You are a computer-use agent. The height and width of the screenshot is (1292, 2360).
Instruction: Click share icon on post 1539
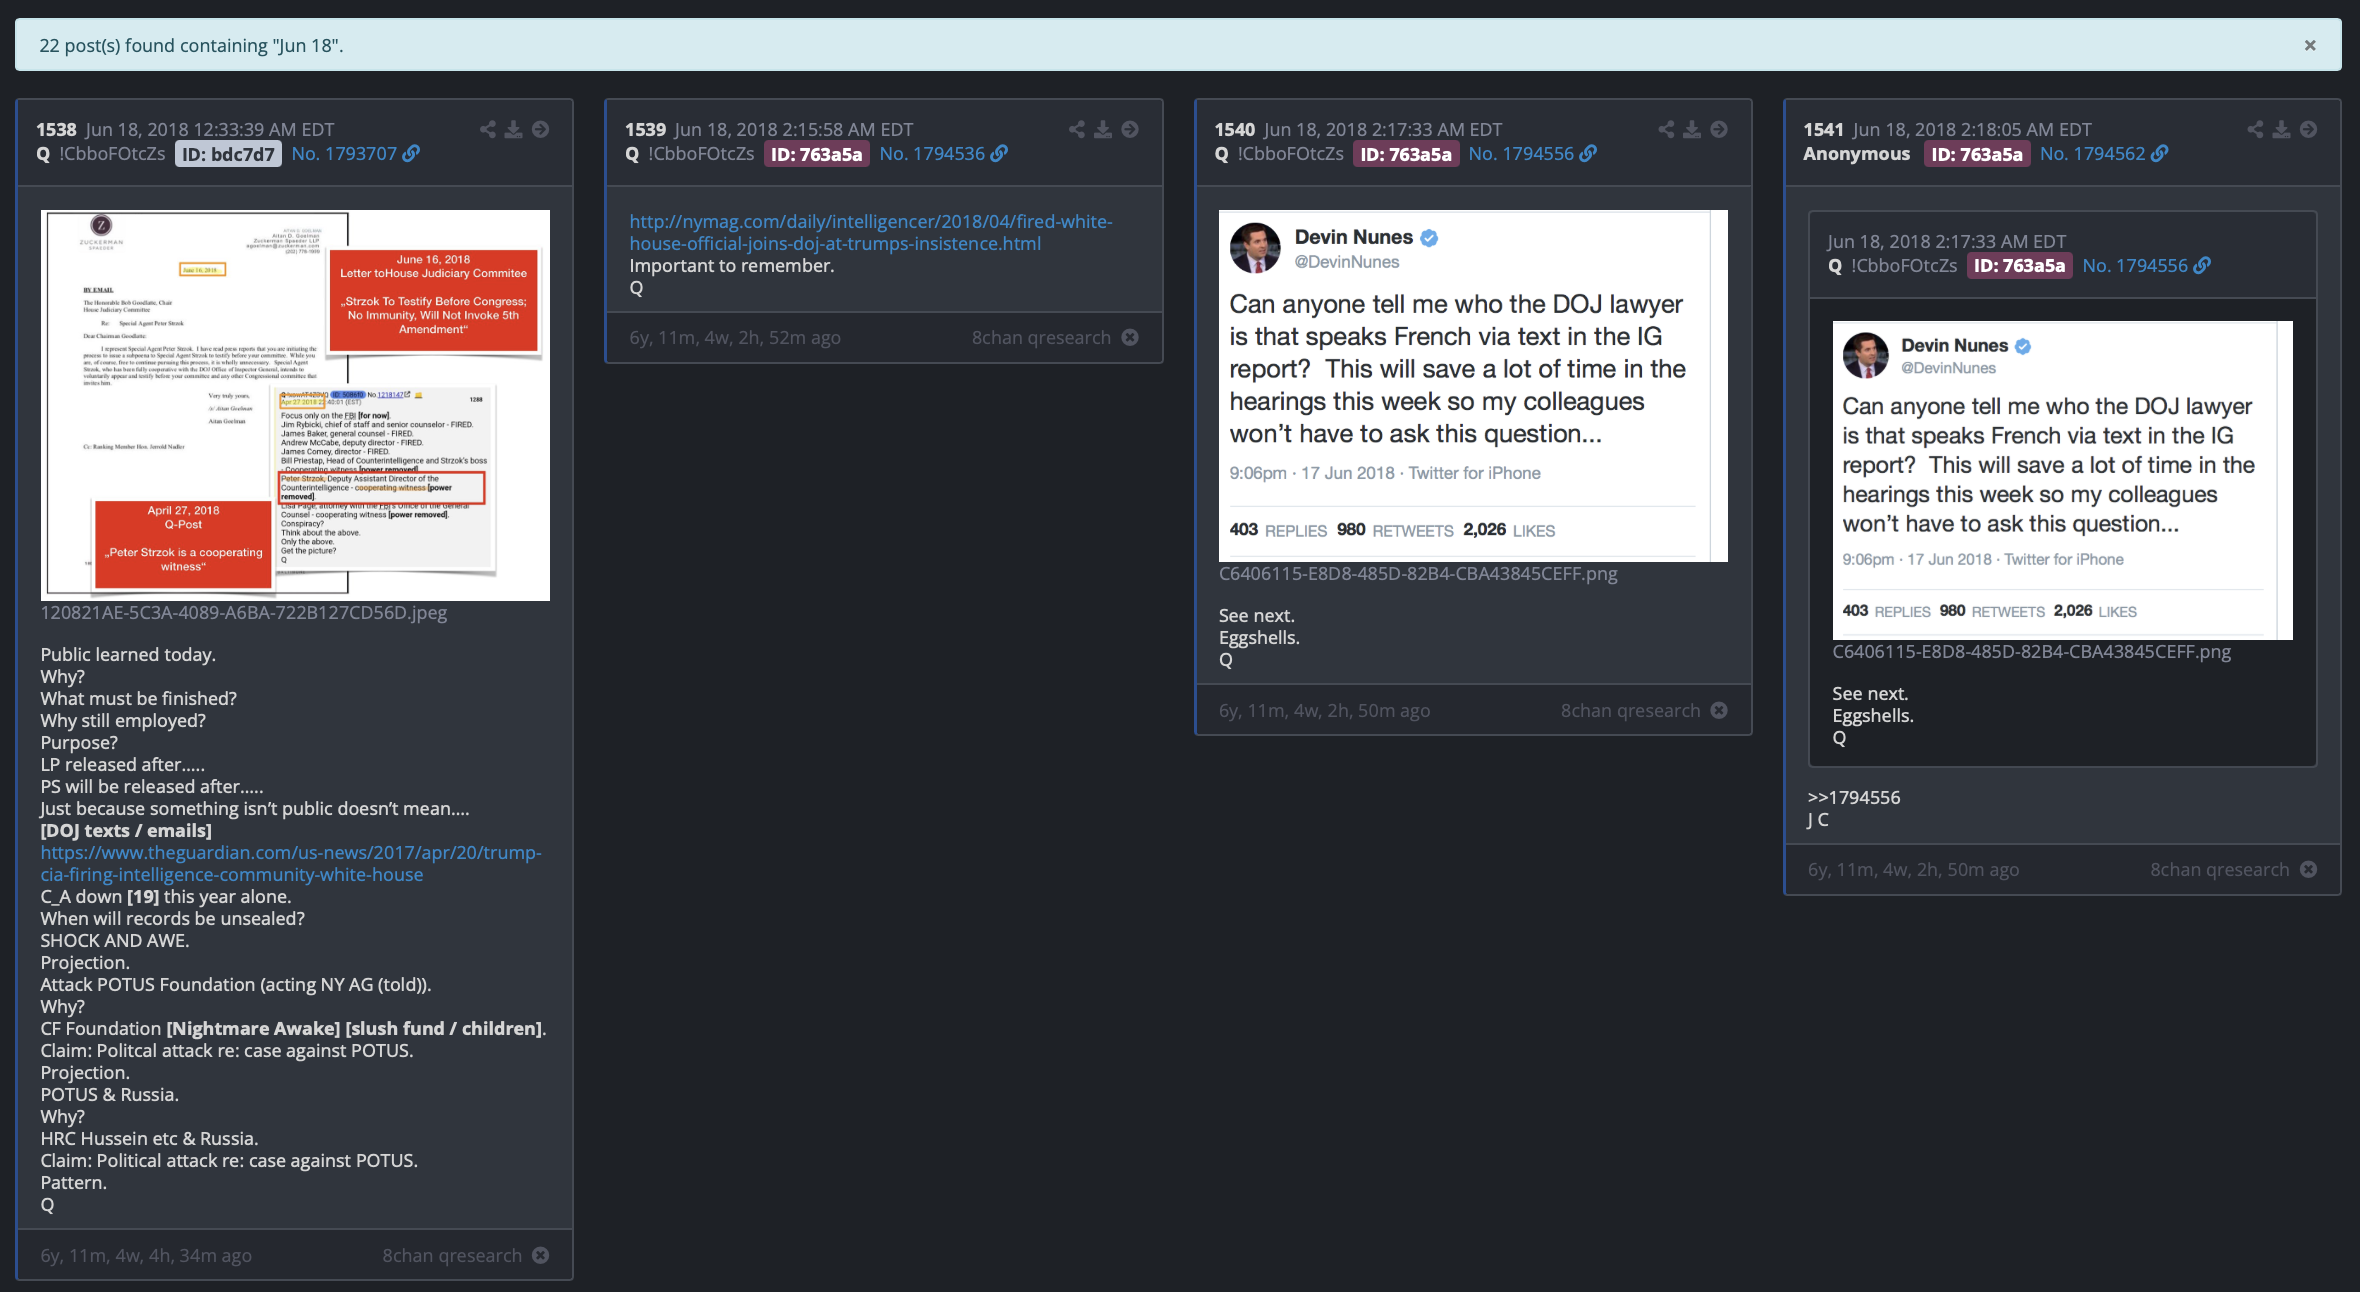1076,129
